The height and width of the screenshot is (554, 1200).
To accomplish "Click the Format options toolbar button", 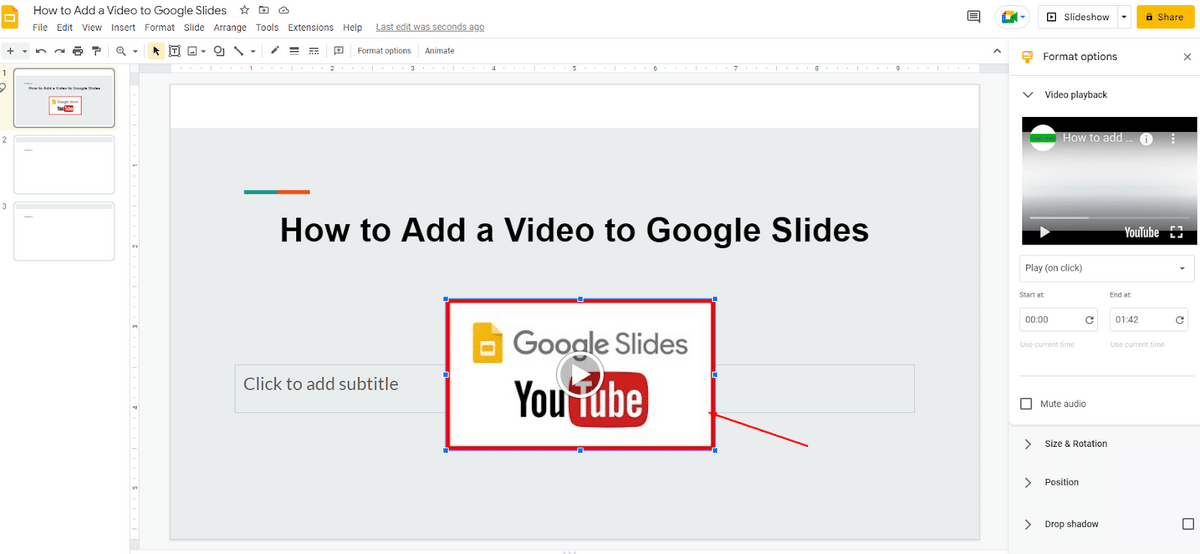I will (x=384, y=51).
